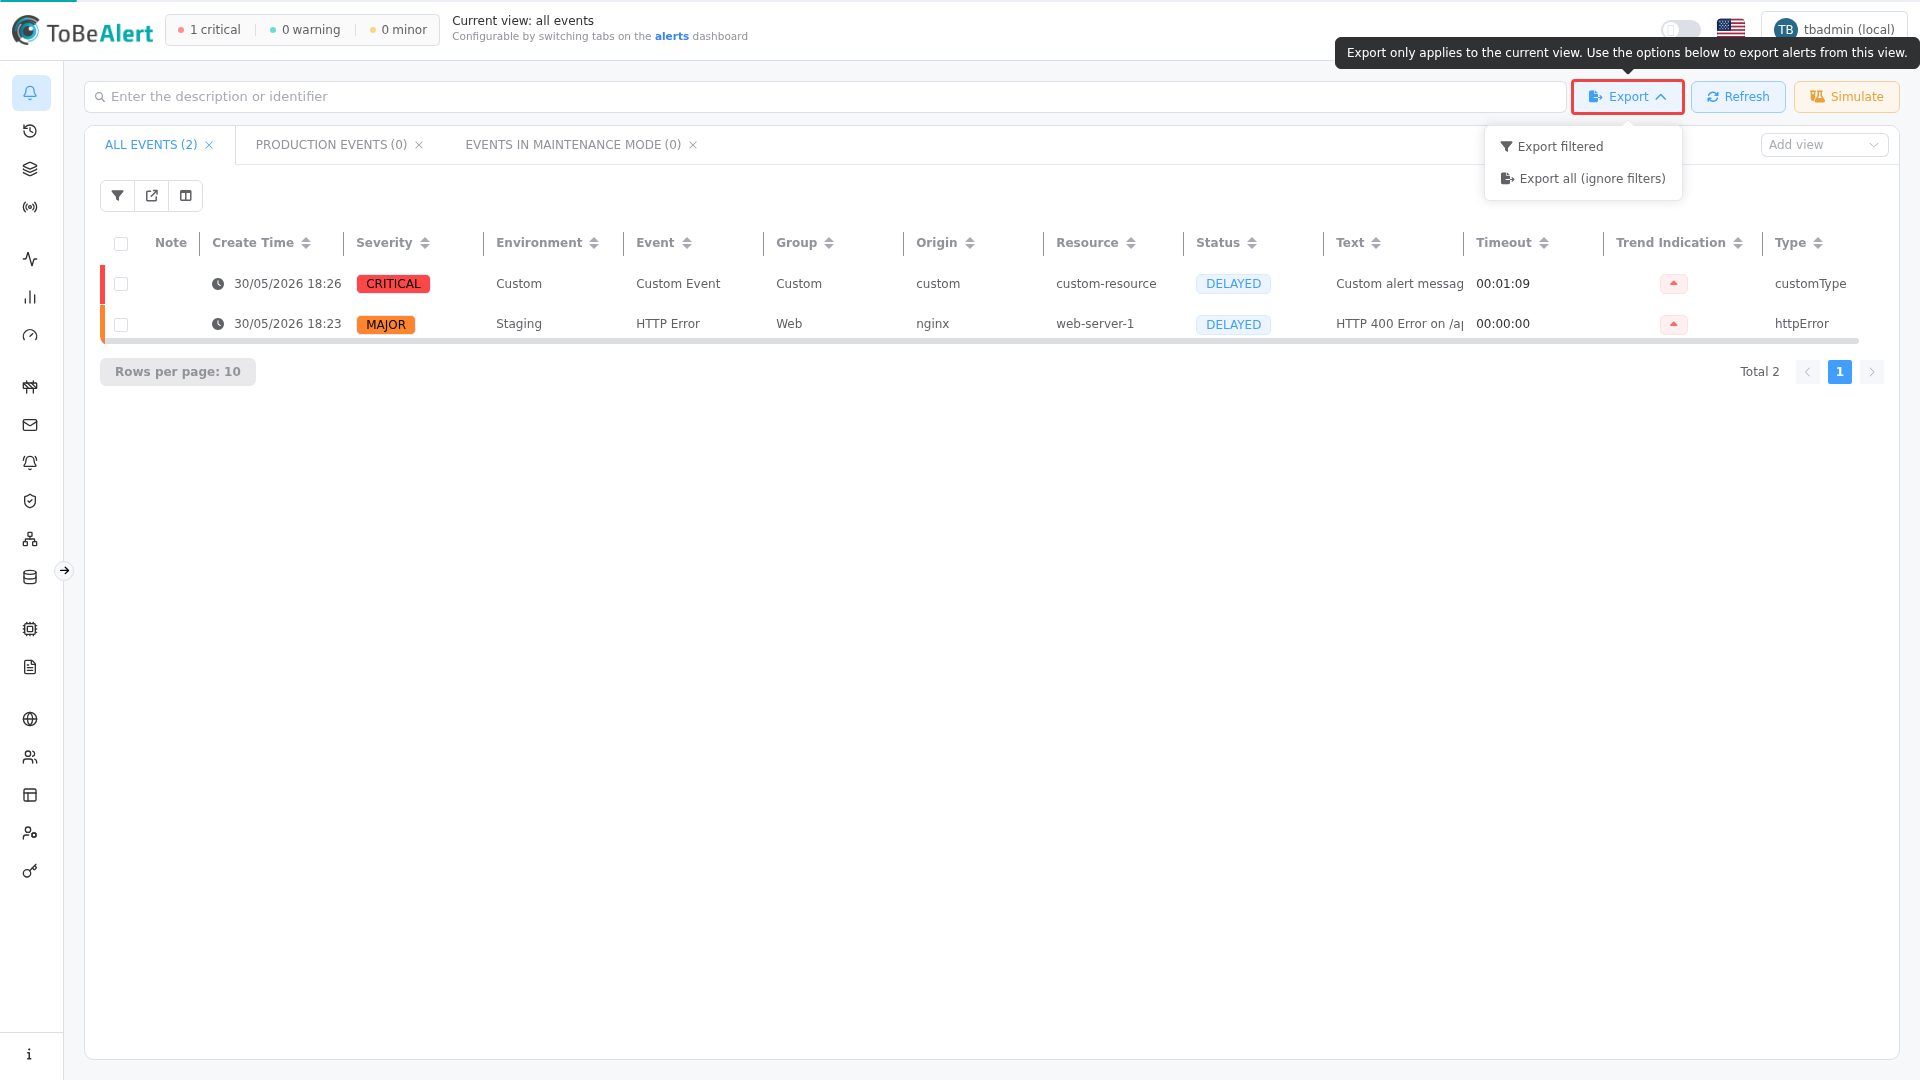Tick the checkbox of the CRITICAL row
The height and width of the screenshot is (1080, 1920).
(121, 284)
